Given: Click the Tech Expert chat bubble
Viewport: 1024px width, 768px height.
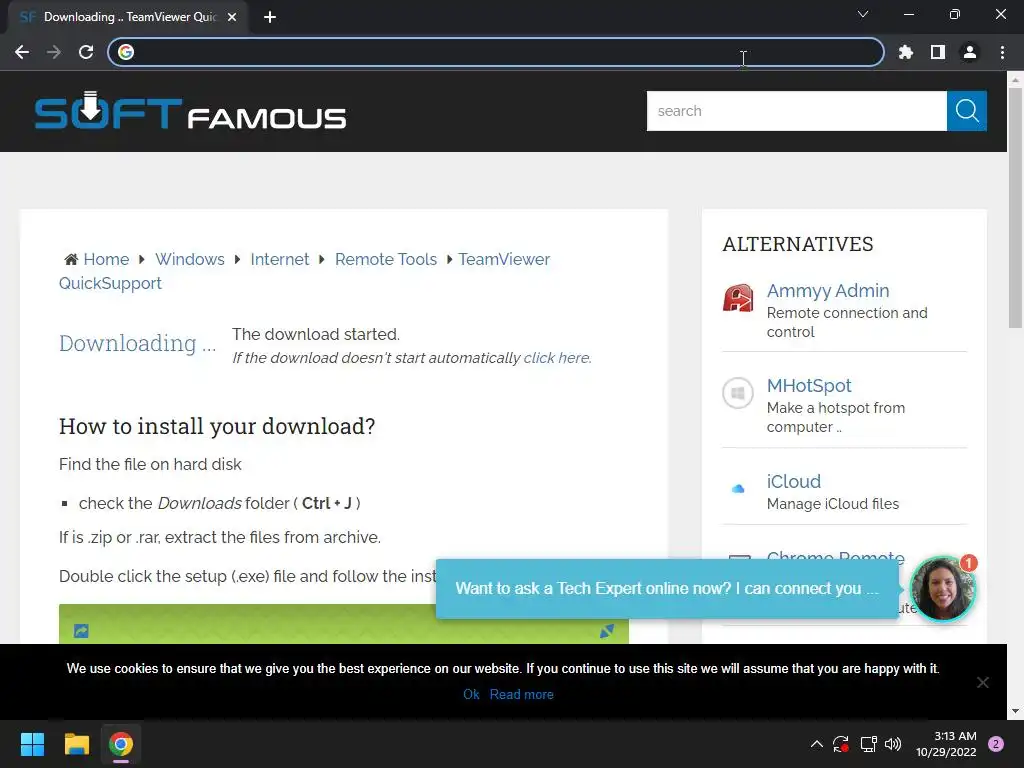Looking at the screenshot, I should point(667,588).
